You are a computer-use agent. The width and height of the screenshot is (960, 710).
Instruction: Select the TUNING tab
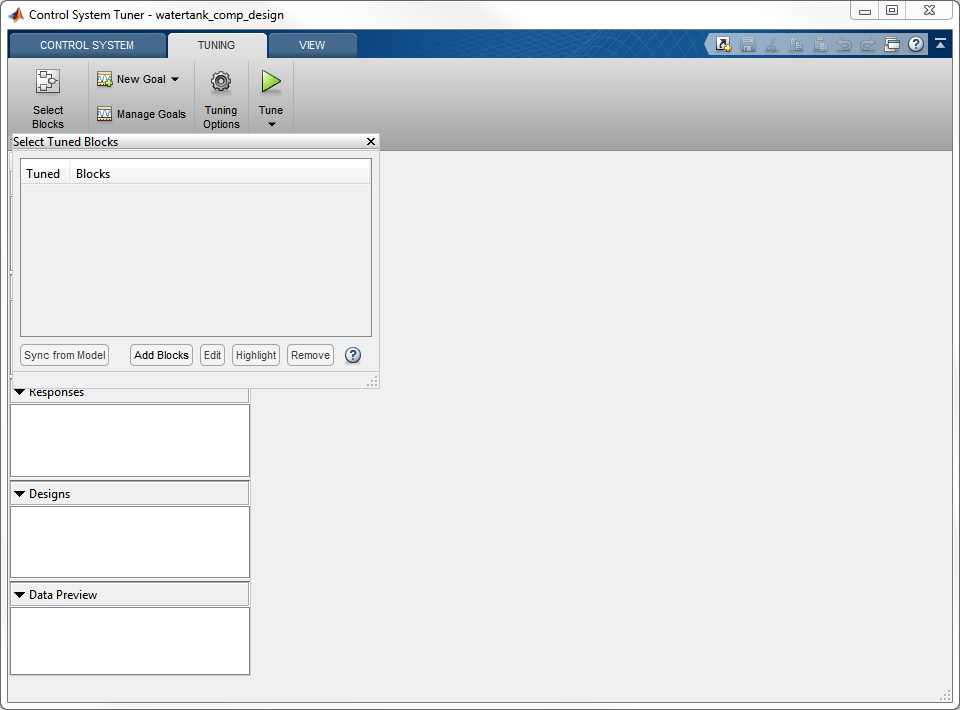pos(216,45)
